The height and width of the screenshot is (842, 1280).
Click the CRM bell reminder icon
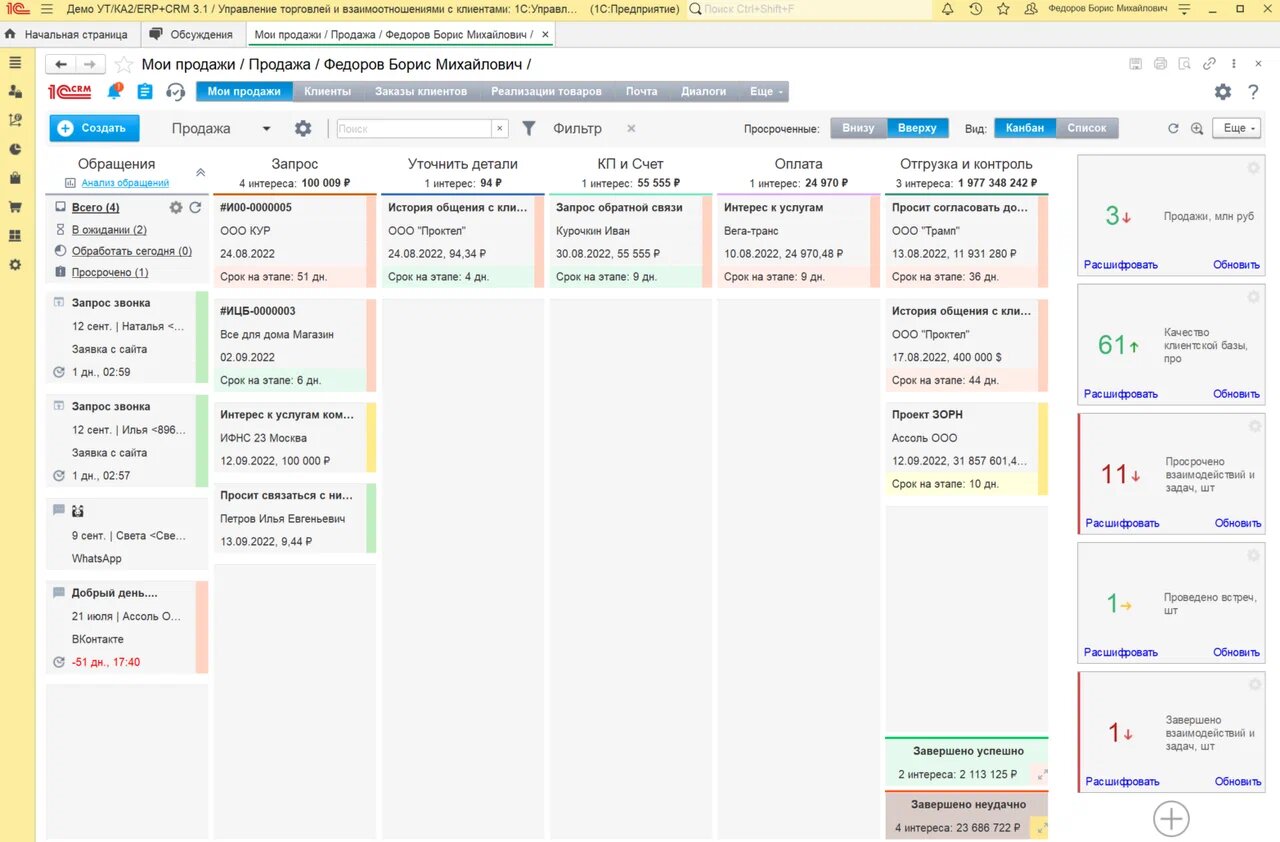[114, 91]
